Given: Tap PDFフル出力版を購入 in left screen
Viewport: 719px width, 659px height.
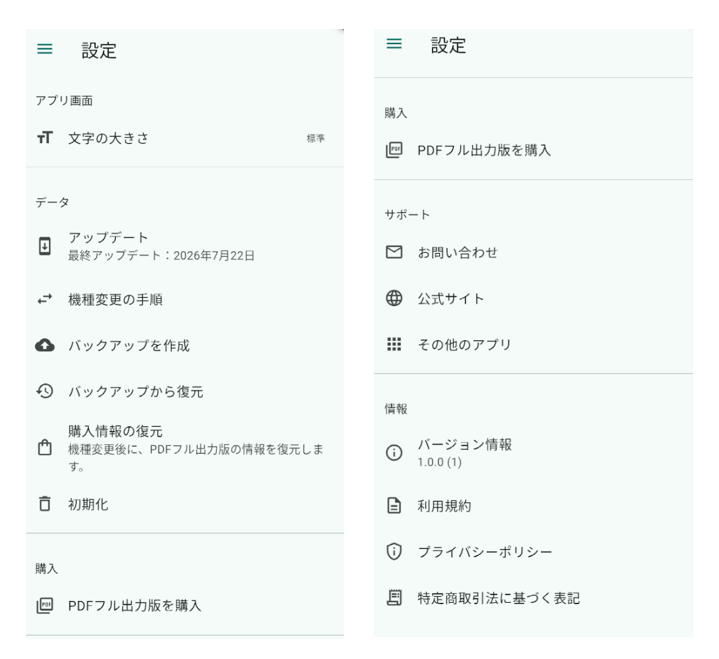Looking at the screenshot, I should coord(185,605).
